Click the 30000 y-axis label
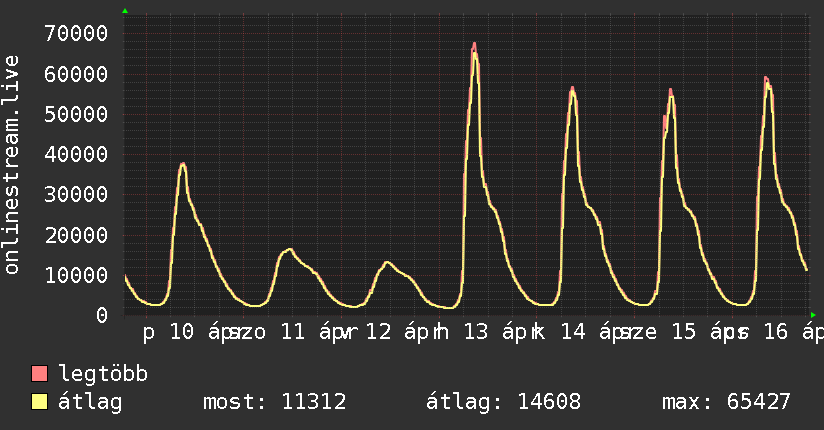Viewport: 824px width, 430px height. click(x=76, y=194)
